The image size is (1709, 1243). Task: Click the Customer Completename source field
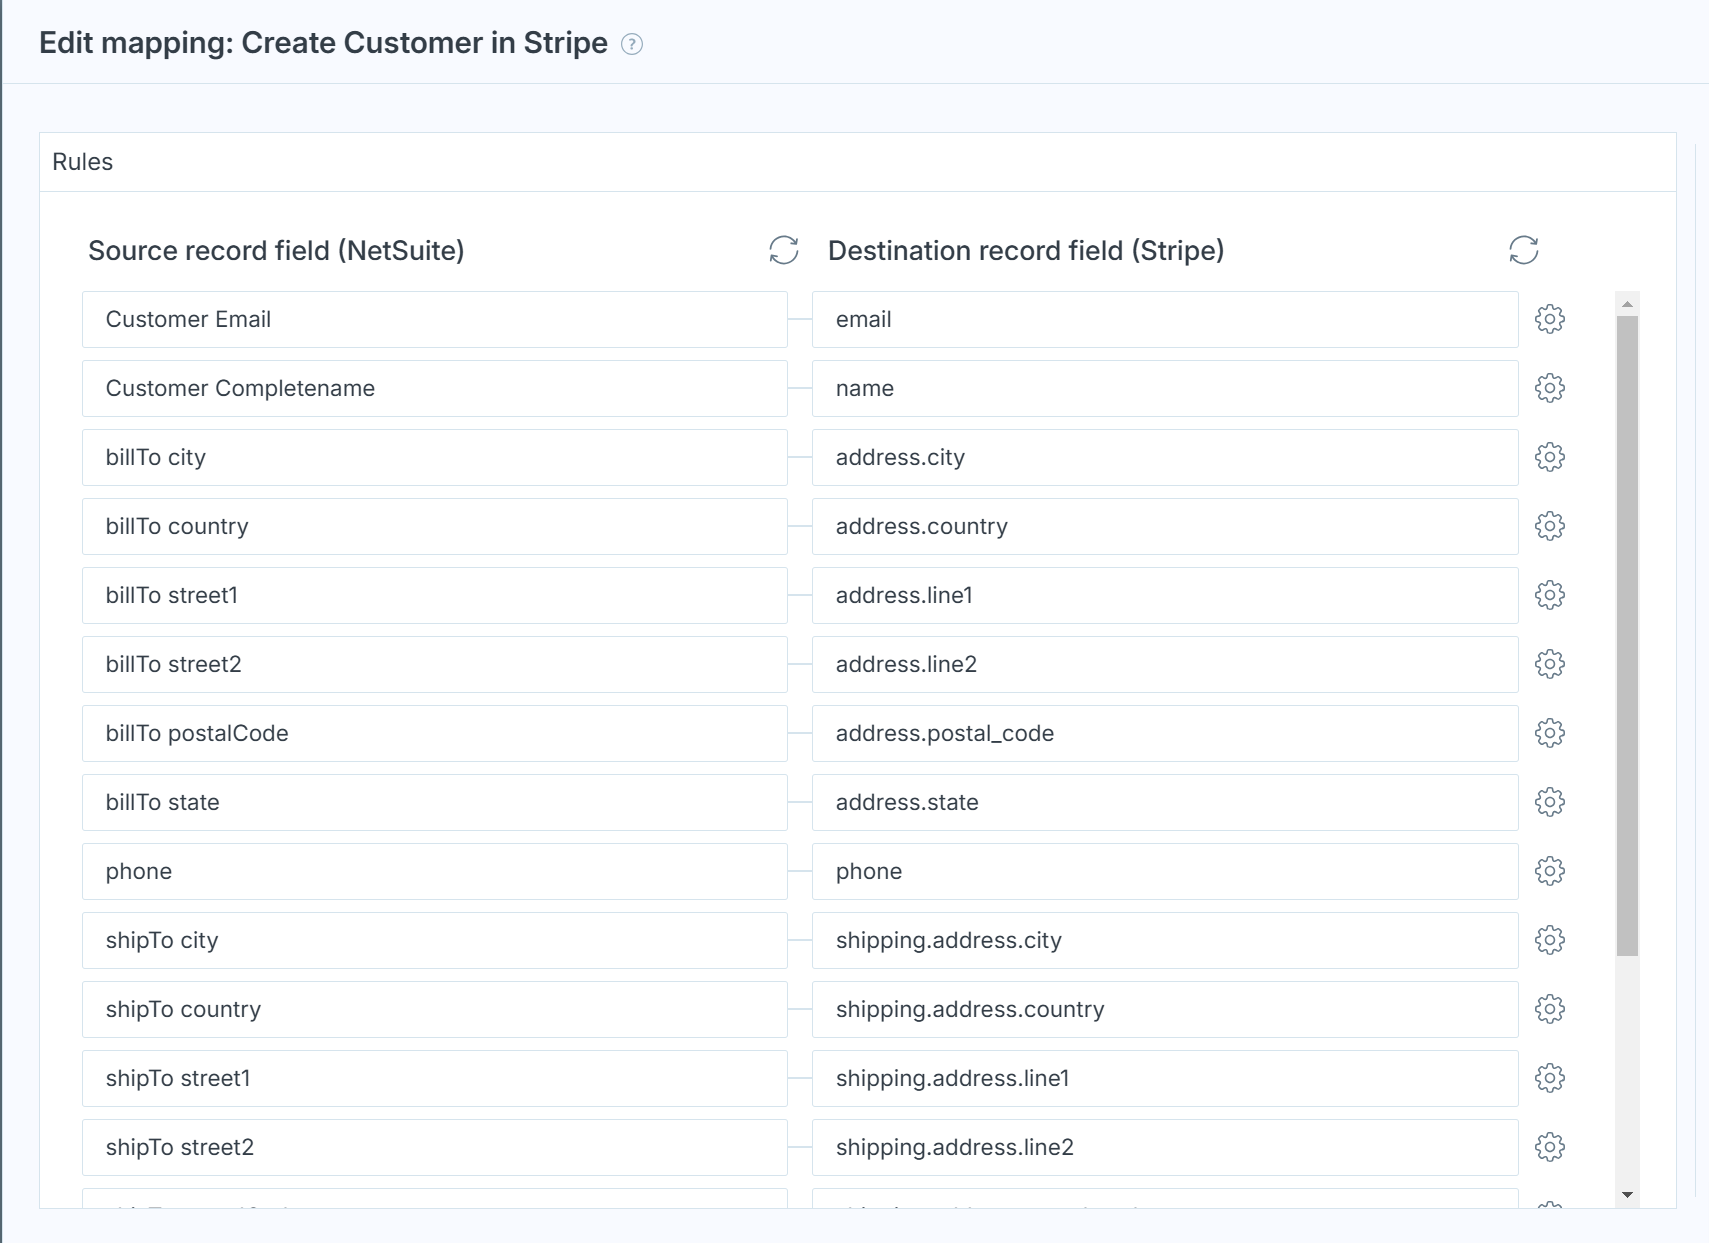(x=434, y=389)
